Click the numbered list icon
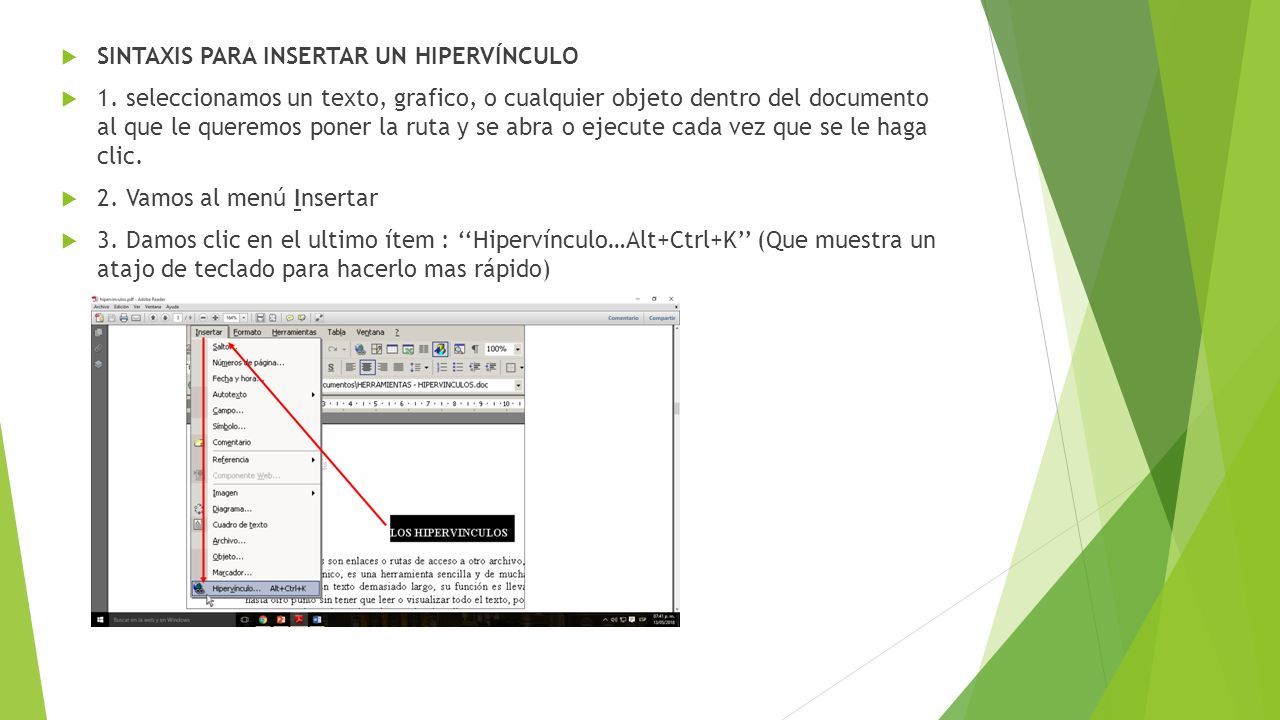This screenshot has height=720, width=1280. pyautogui.click(x=442, y=367)
